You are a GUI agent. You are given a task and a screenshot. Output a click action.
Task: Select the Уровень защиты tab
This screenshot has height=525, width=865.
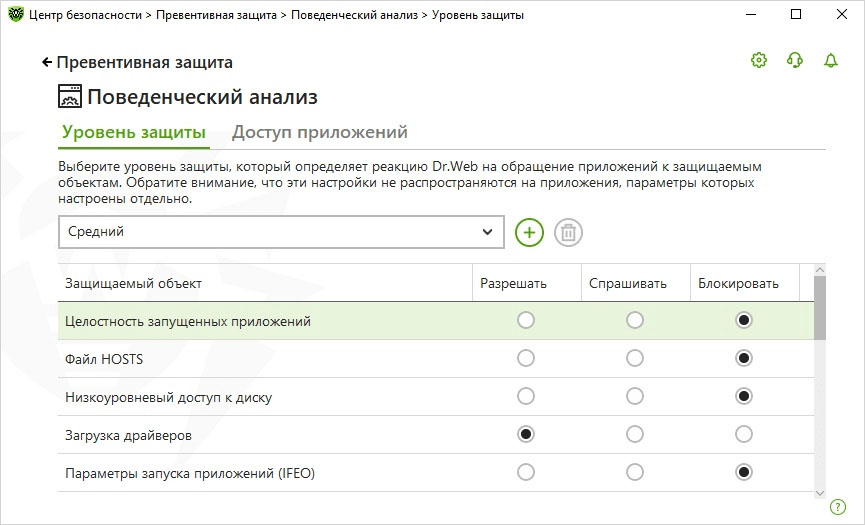[134, 132]
